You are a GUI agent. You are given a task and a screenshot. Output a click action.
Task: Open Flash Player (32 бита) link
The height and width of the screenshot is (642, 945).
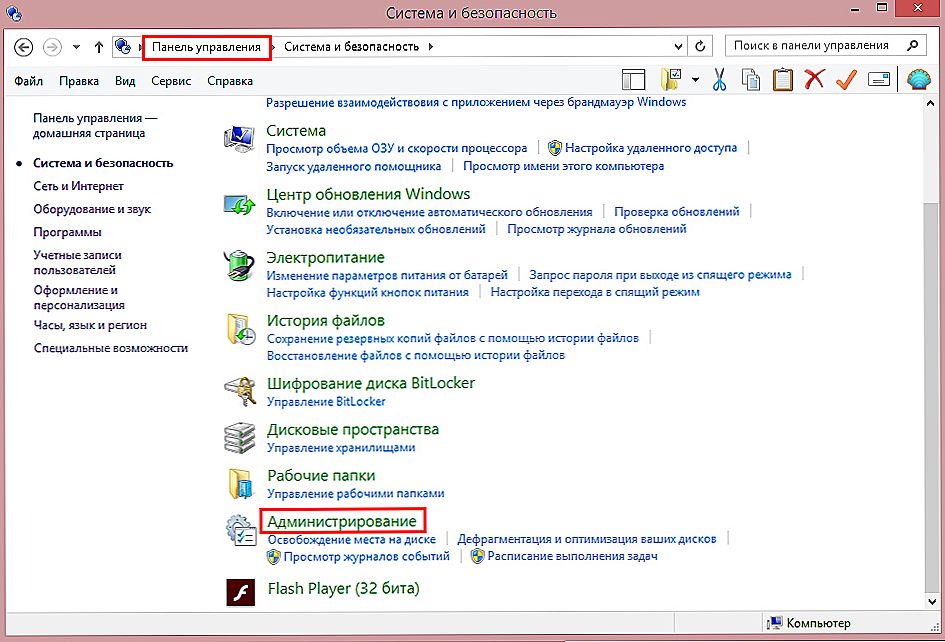pyautogui.click(x=344, y=588)
